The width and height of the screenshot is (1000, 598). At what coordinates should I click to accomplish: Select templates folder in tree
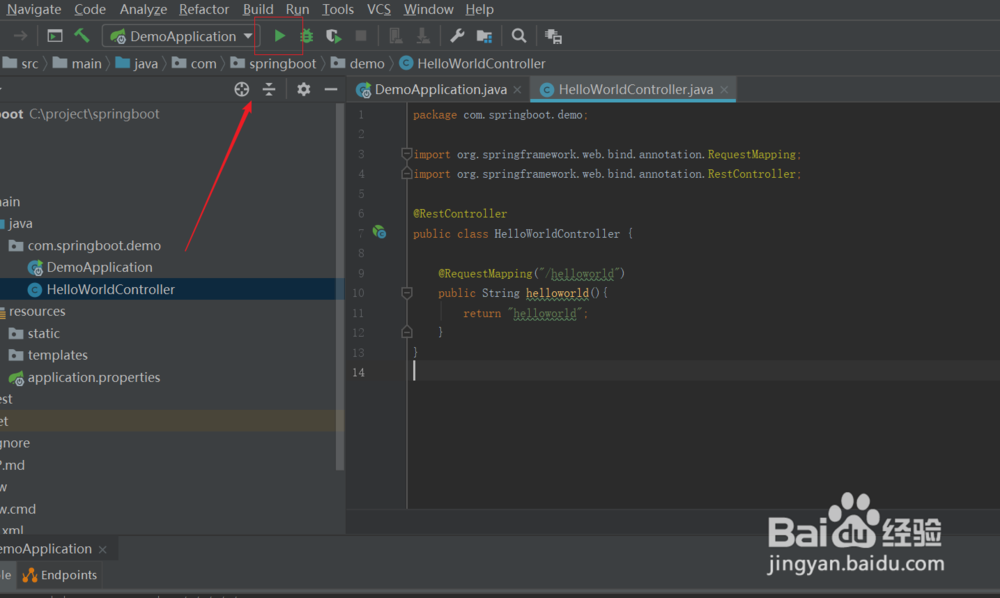(x=57, y=355)
